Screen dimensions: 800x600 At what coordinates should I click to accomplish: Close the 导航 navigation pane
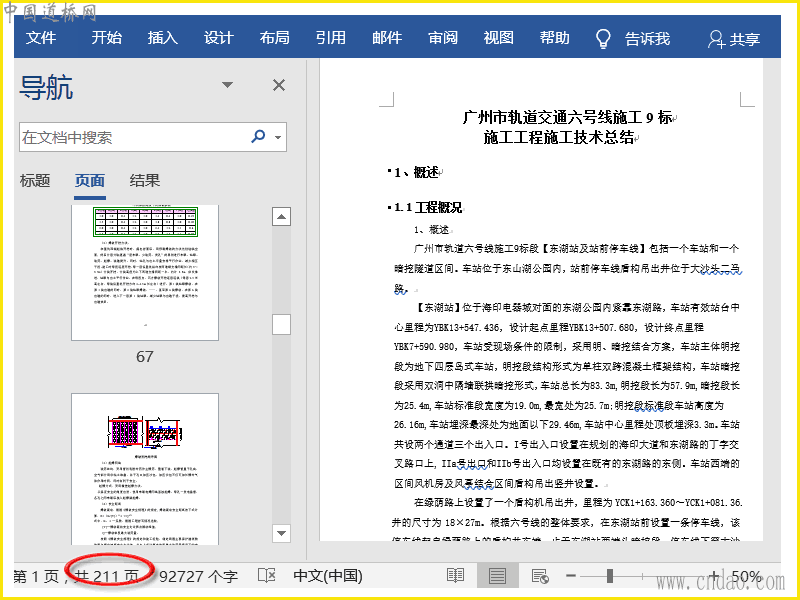[x=279, y=86]
